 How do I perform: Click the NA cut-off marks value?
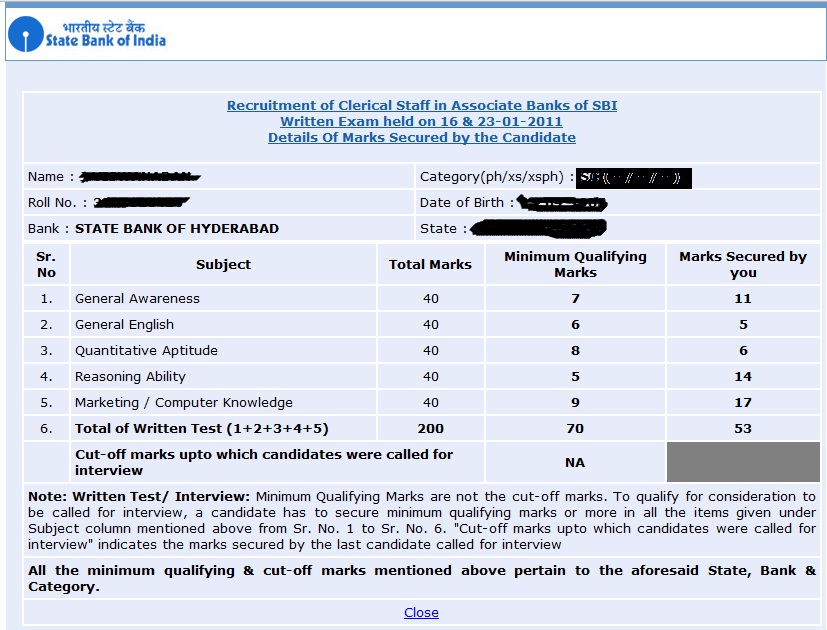[575, 463]
